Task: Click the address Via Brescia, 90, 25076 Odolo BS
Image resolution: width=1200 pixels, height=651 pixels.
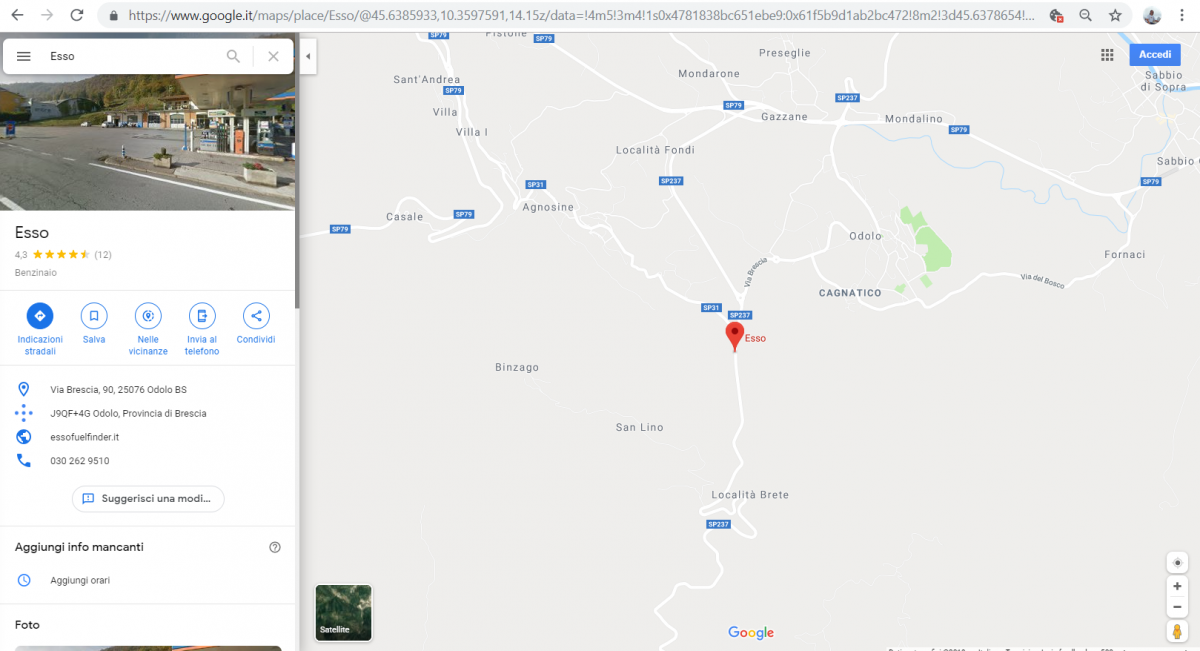Action: [x=118, y=389]
